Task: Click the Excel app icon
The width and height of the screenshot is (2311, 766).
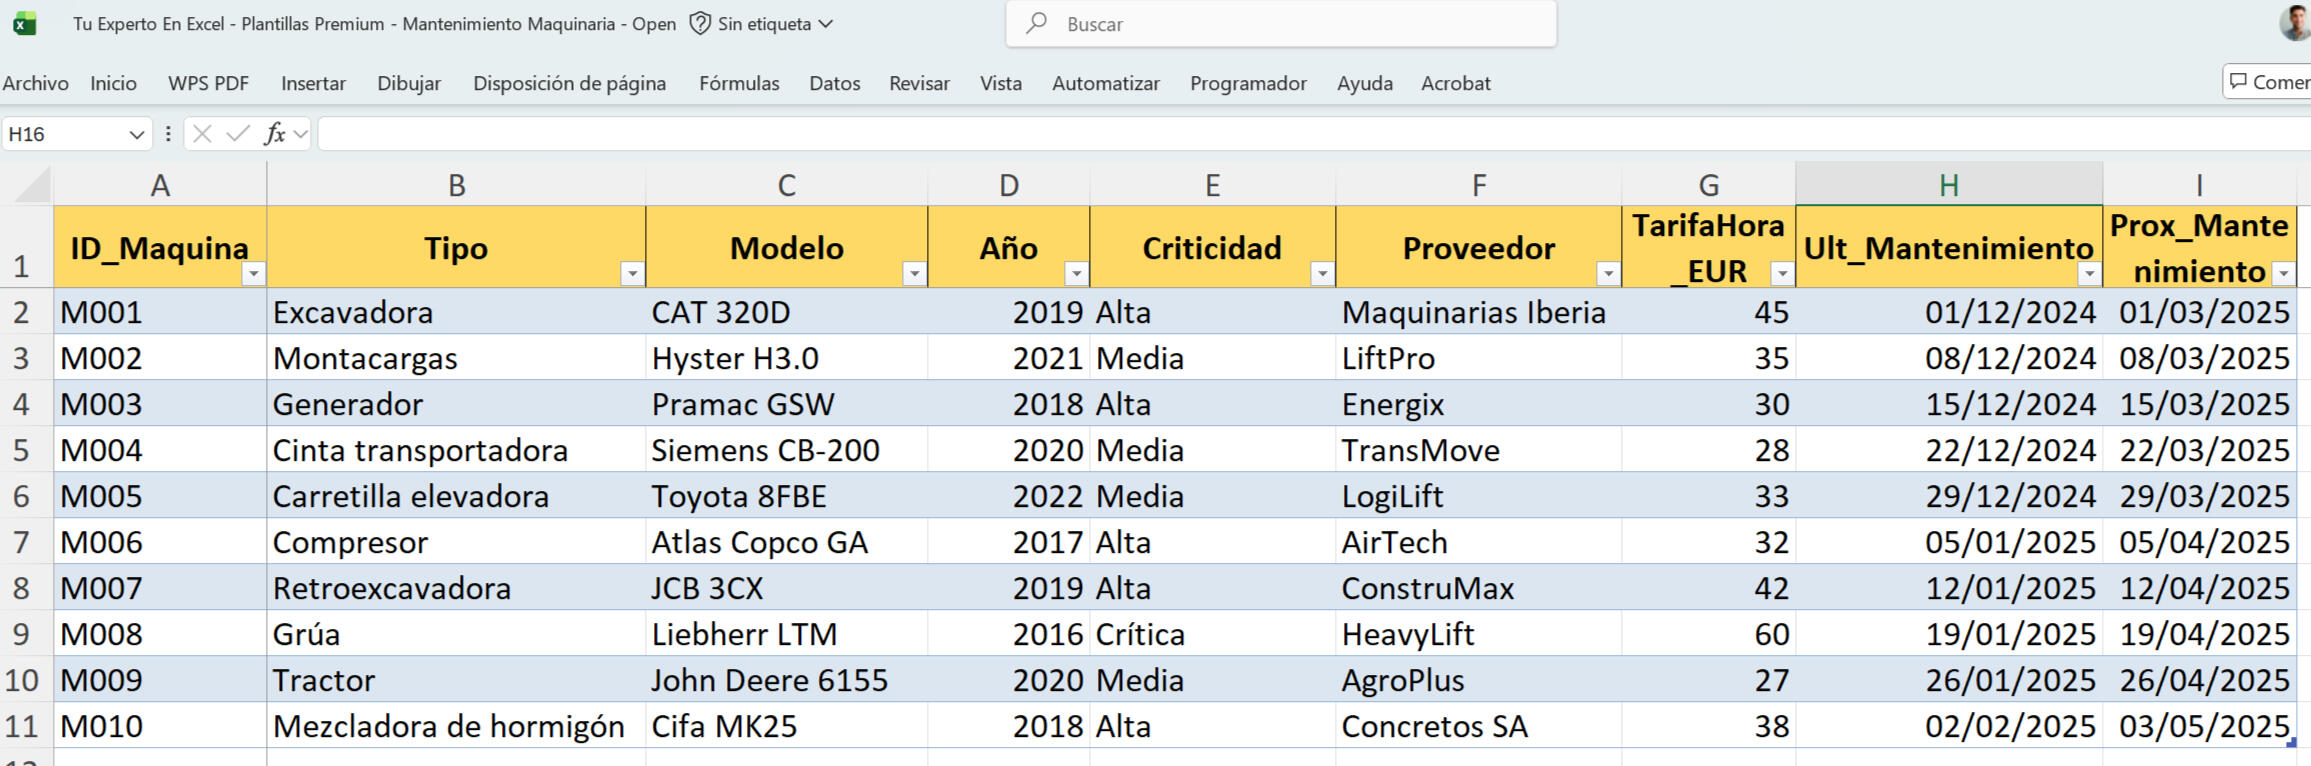Action: 24,24
